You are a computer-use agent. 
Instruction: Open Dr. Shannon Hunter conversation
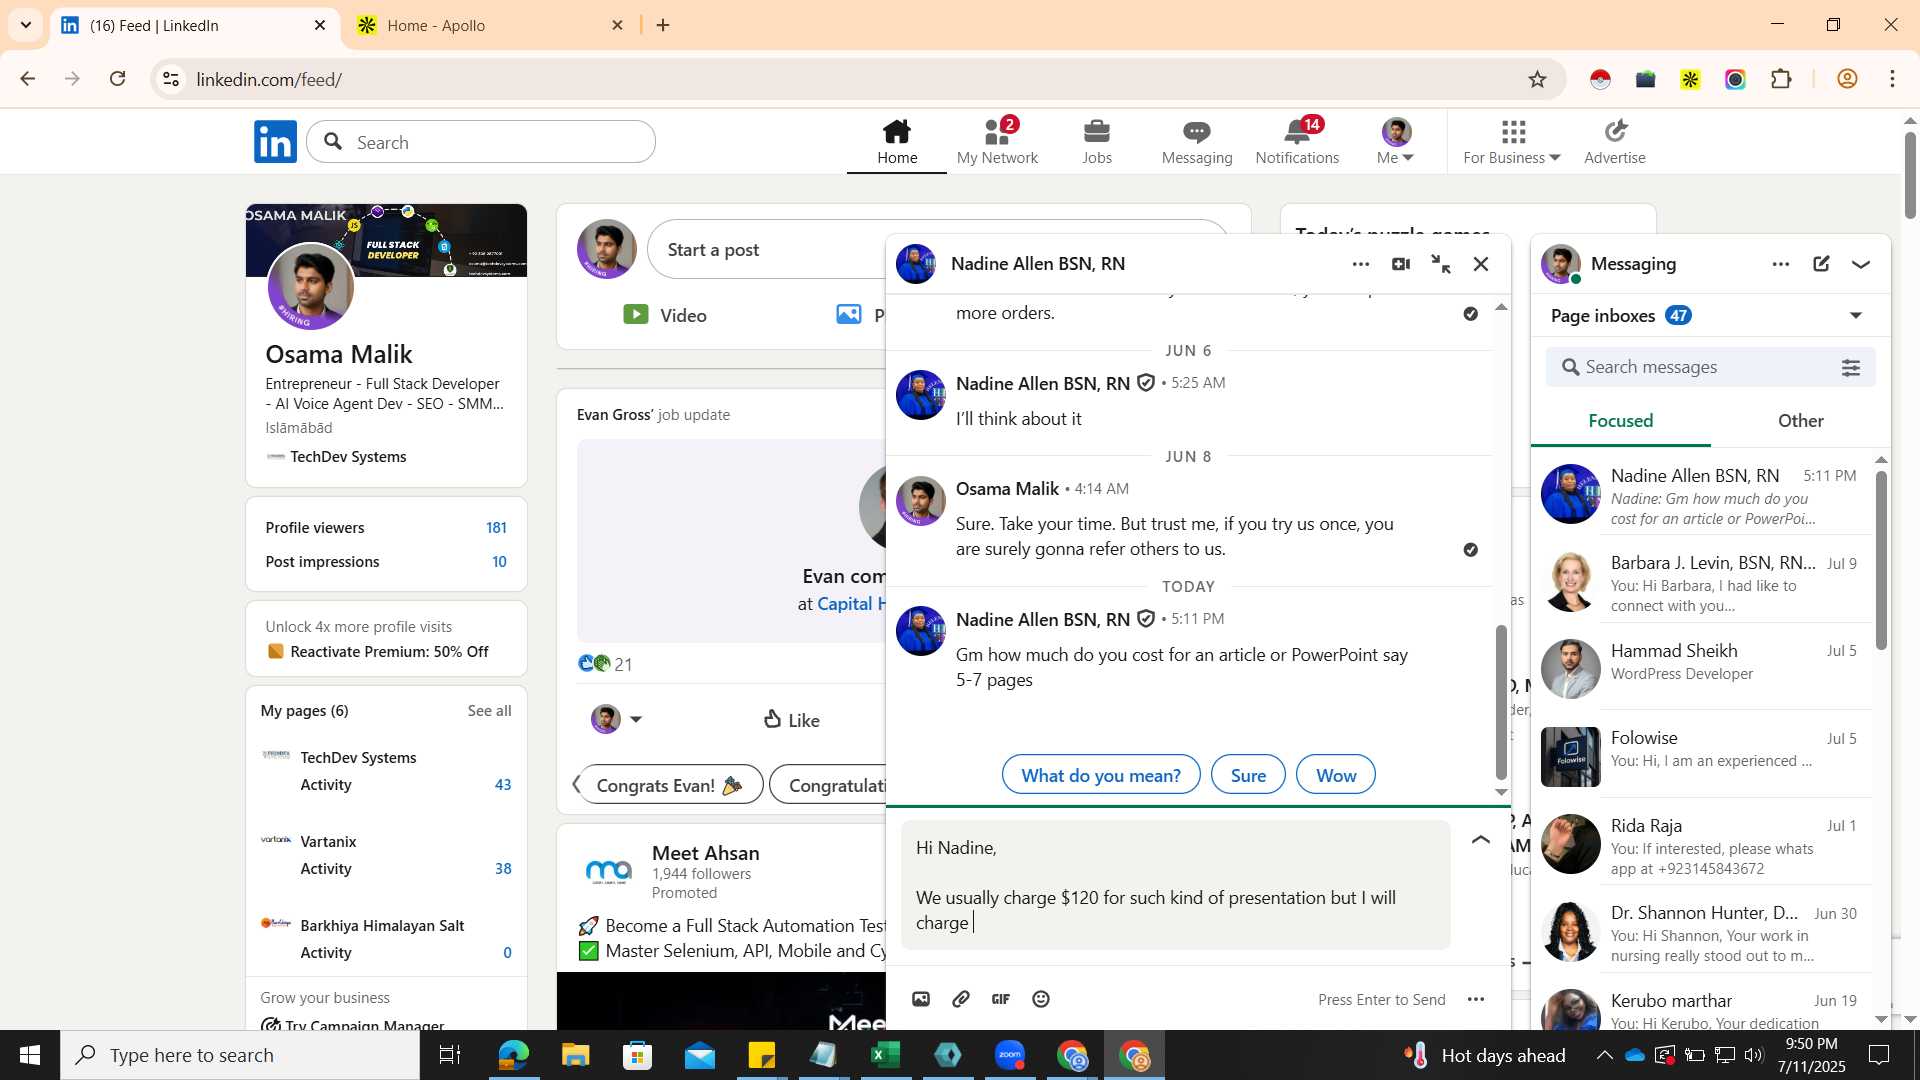click(x=1703, y=932)
